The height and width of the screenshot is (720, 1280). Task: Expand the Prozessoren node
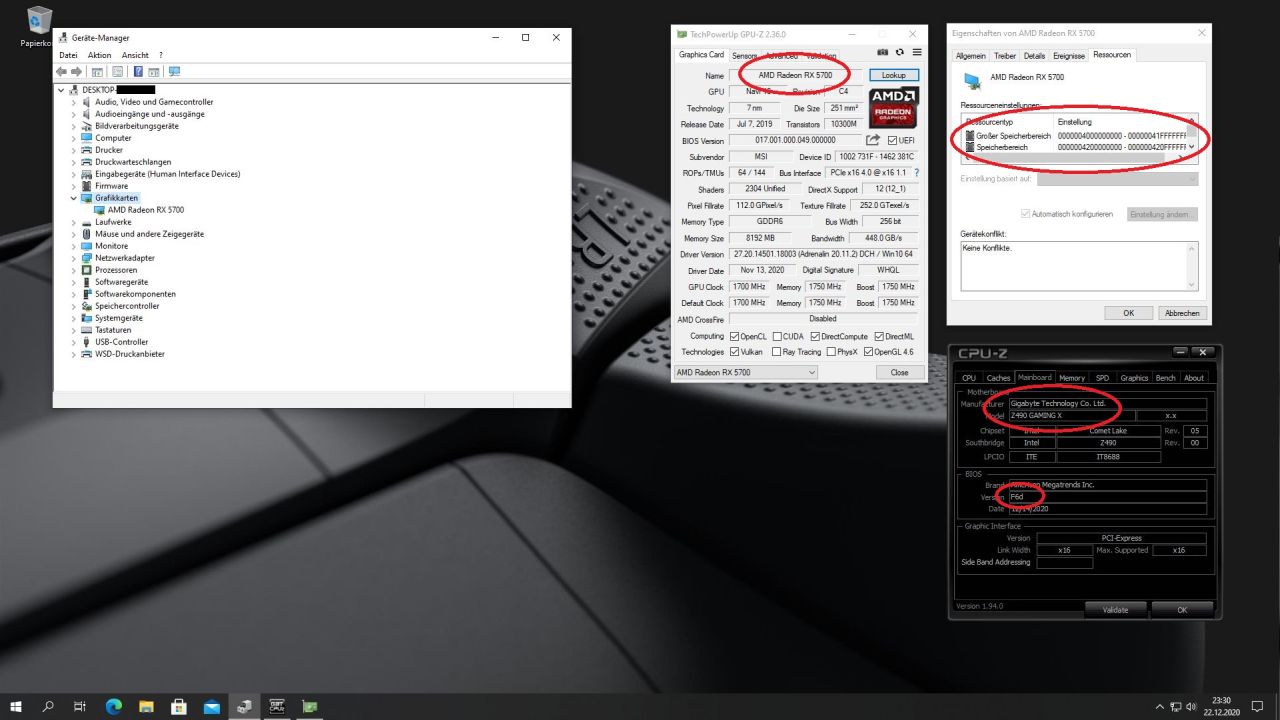(74, 270)
